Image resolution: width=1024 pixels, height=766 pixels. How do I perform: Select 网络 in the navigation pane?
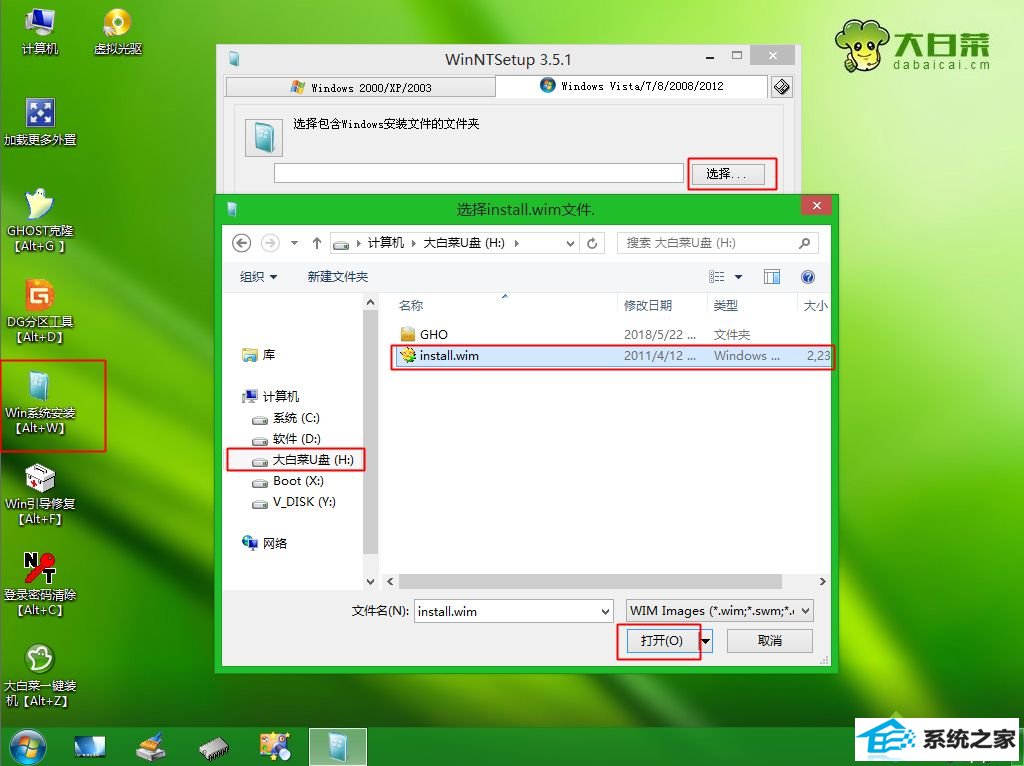pyautogui.click(x=265, y=543)
